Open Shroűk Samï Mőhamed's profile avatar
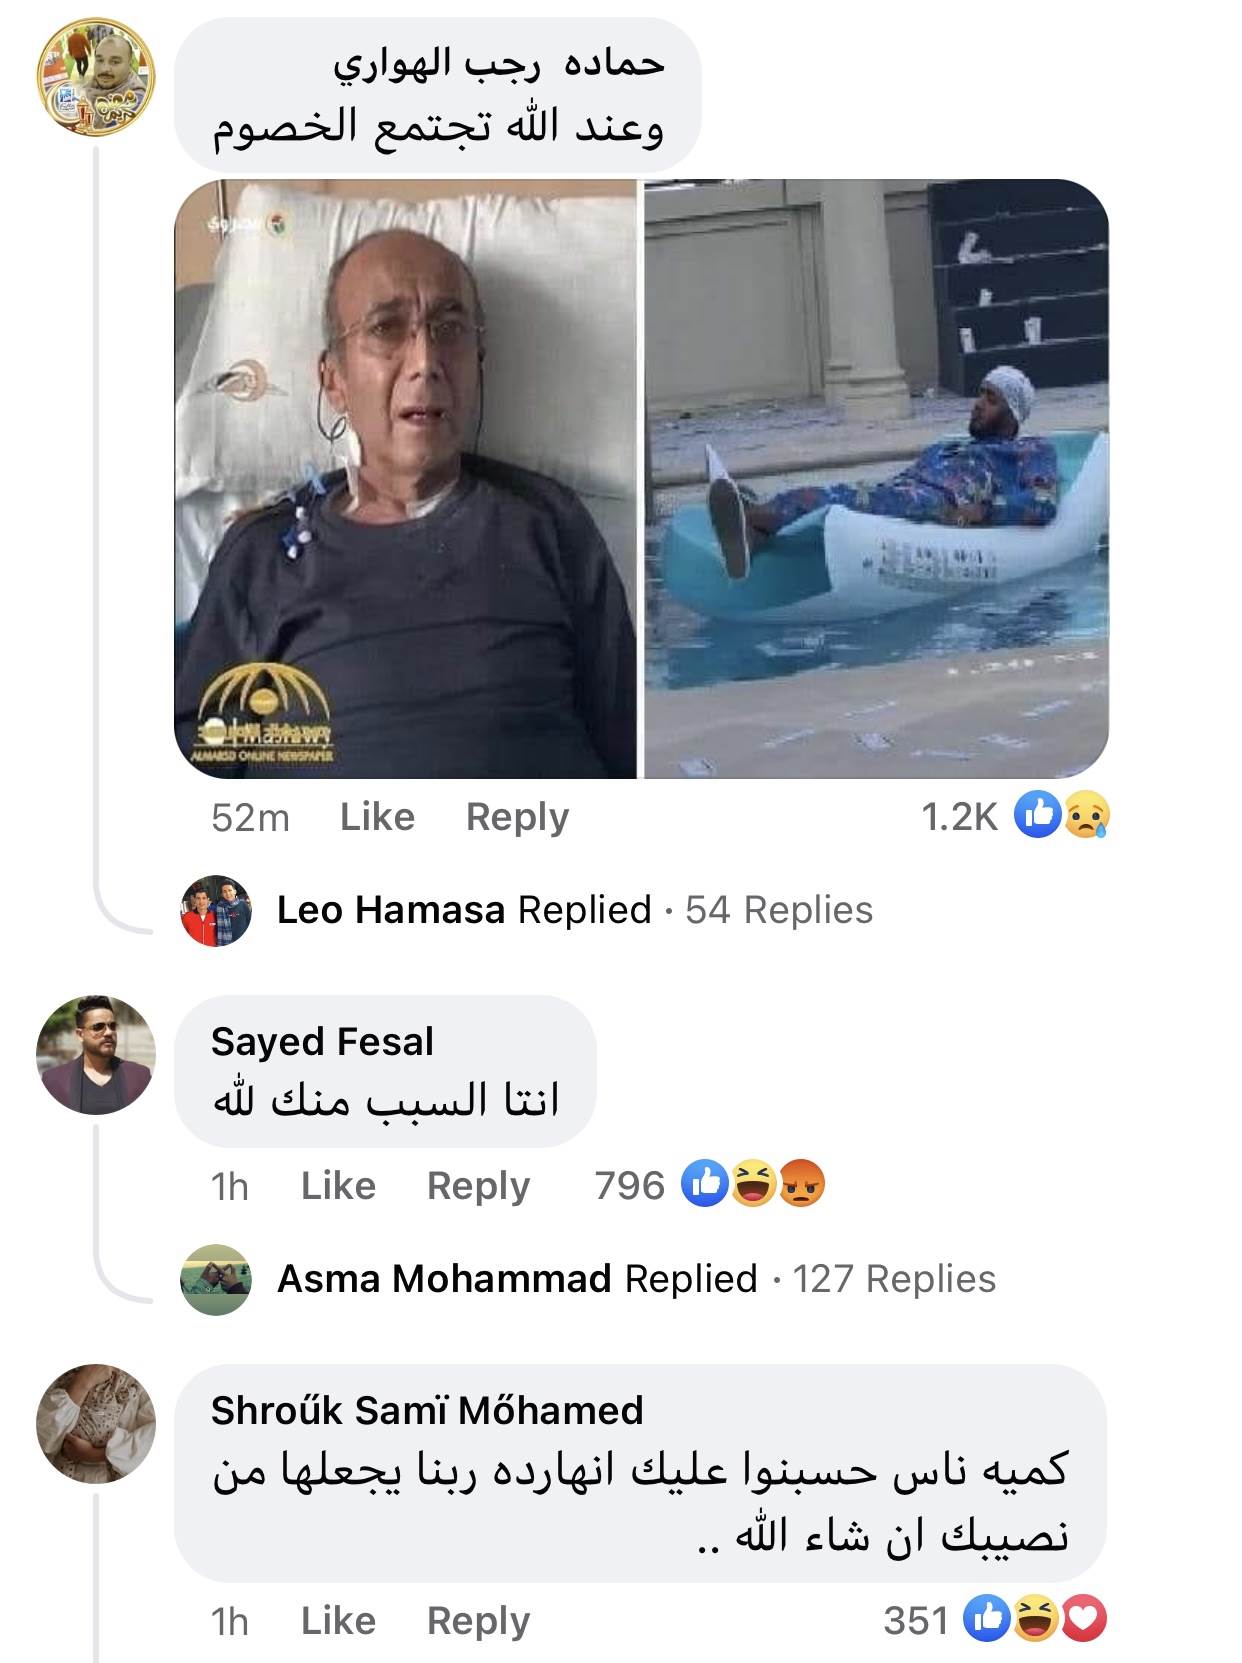 tap(96, 1423)
